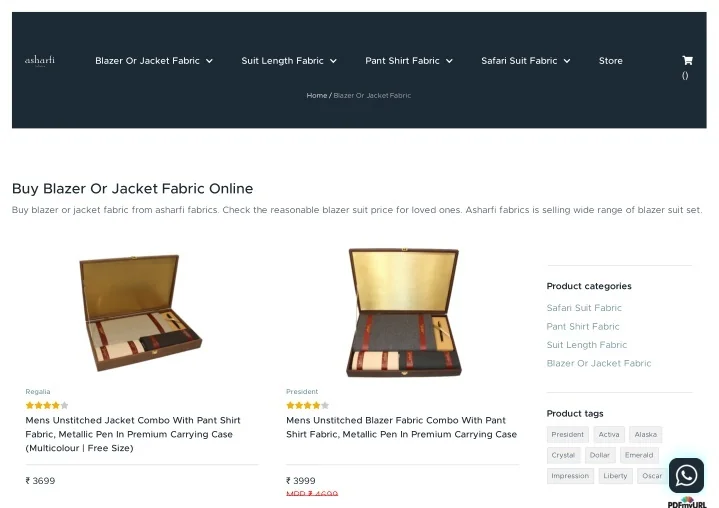719x508 pixels.
Task: Open Pant Shirt Fabric dropdown menu
Action: pos(409,61)
